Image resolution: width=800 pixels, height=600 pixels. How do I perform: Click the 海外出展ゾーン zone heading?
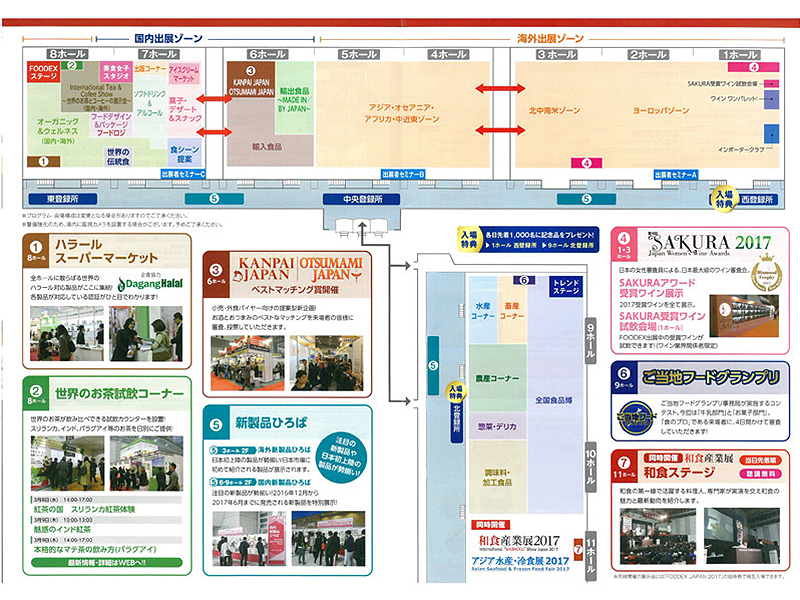point(551,38)
